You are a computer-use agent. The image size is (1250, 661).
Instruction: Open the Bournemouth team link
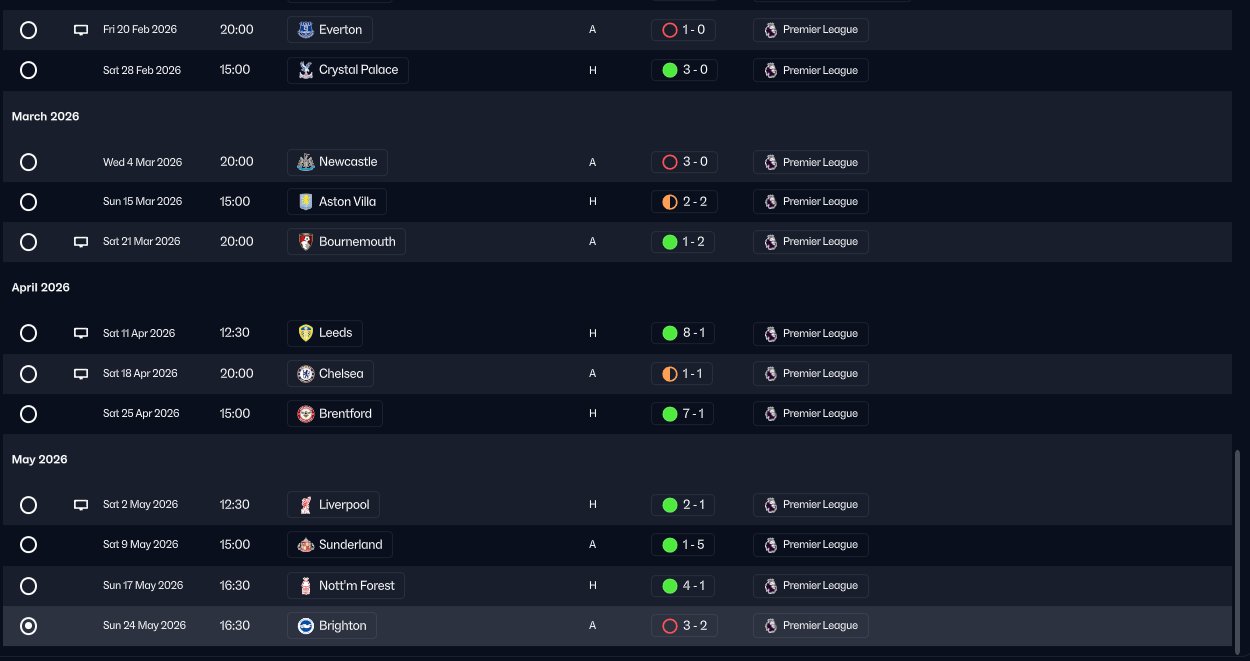point(346,242)
